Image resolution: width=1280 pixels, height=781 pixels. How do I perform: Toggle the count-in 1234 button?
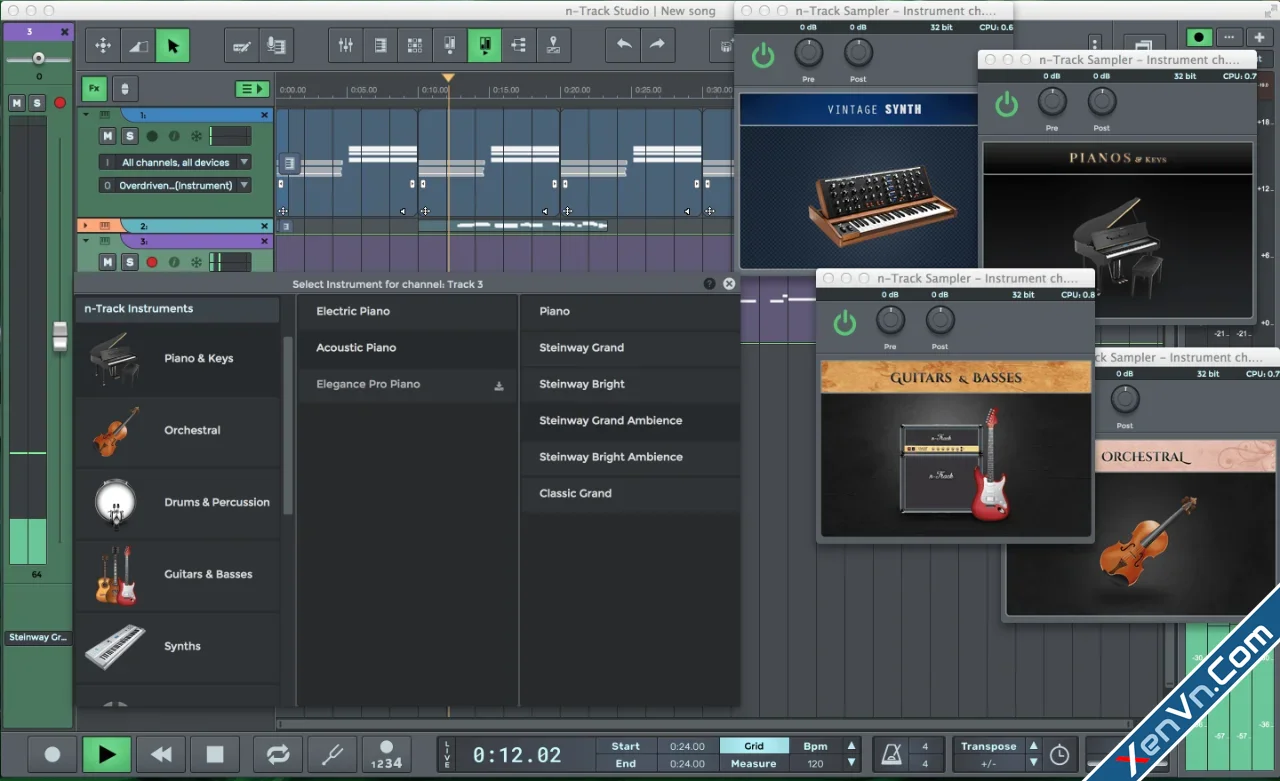[386, 754]
